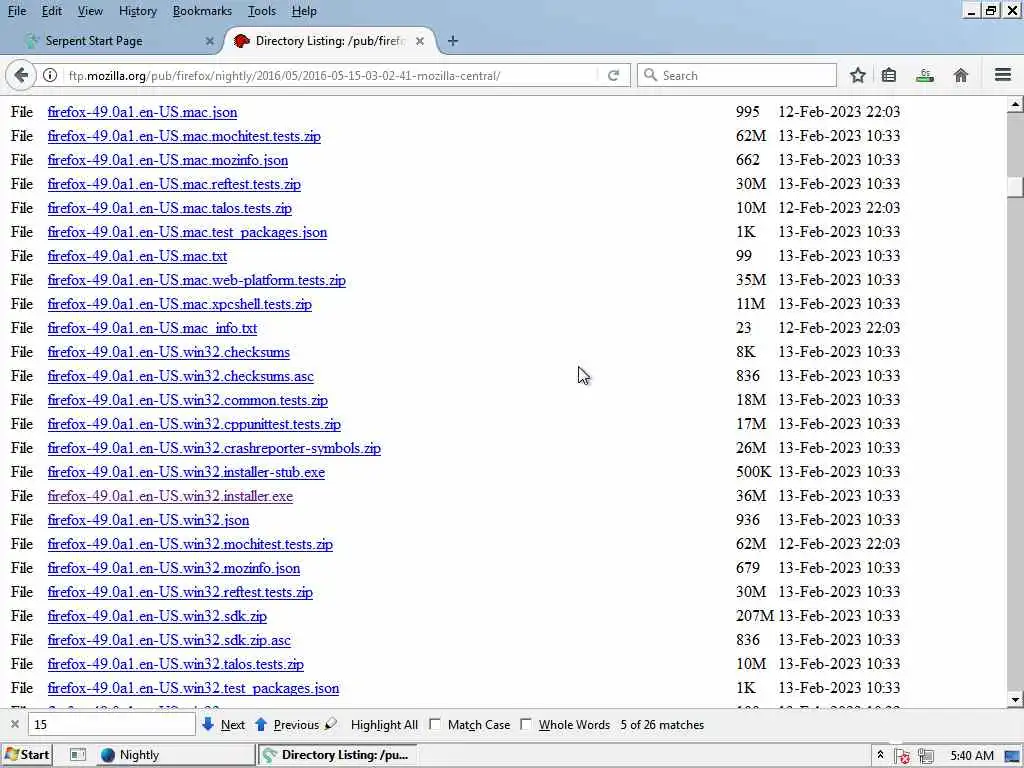This screenshot has height=768, width=1024.
Task: Open win32.installer-stub.exe link
Action: click(186, 472)
